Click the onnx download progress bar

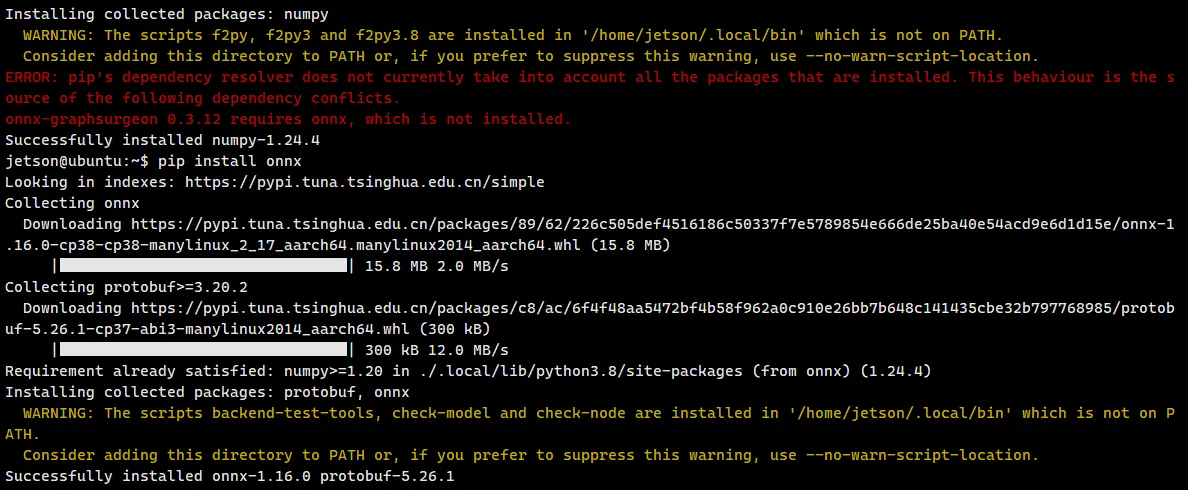[x=202, y=266]
